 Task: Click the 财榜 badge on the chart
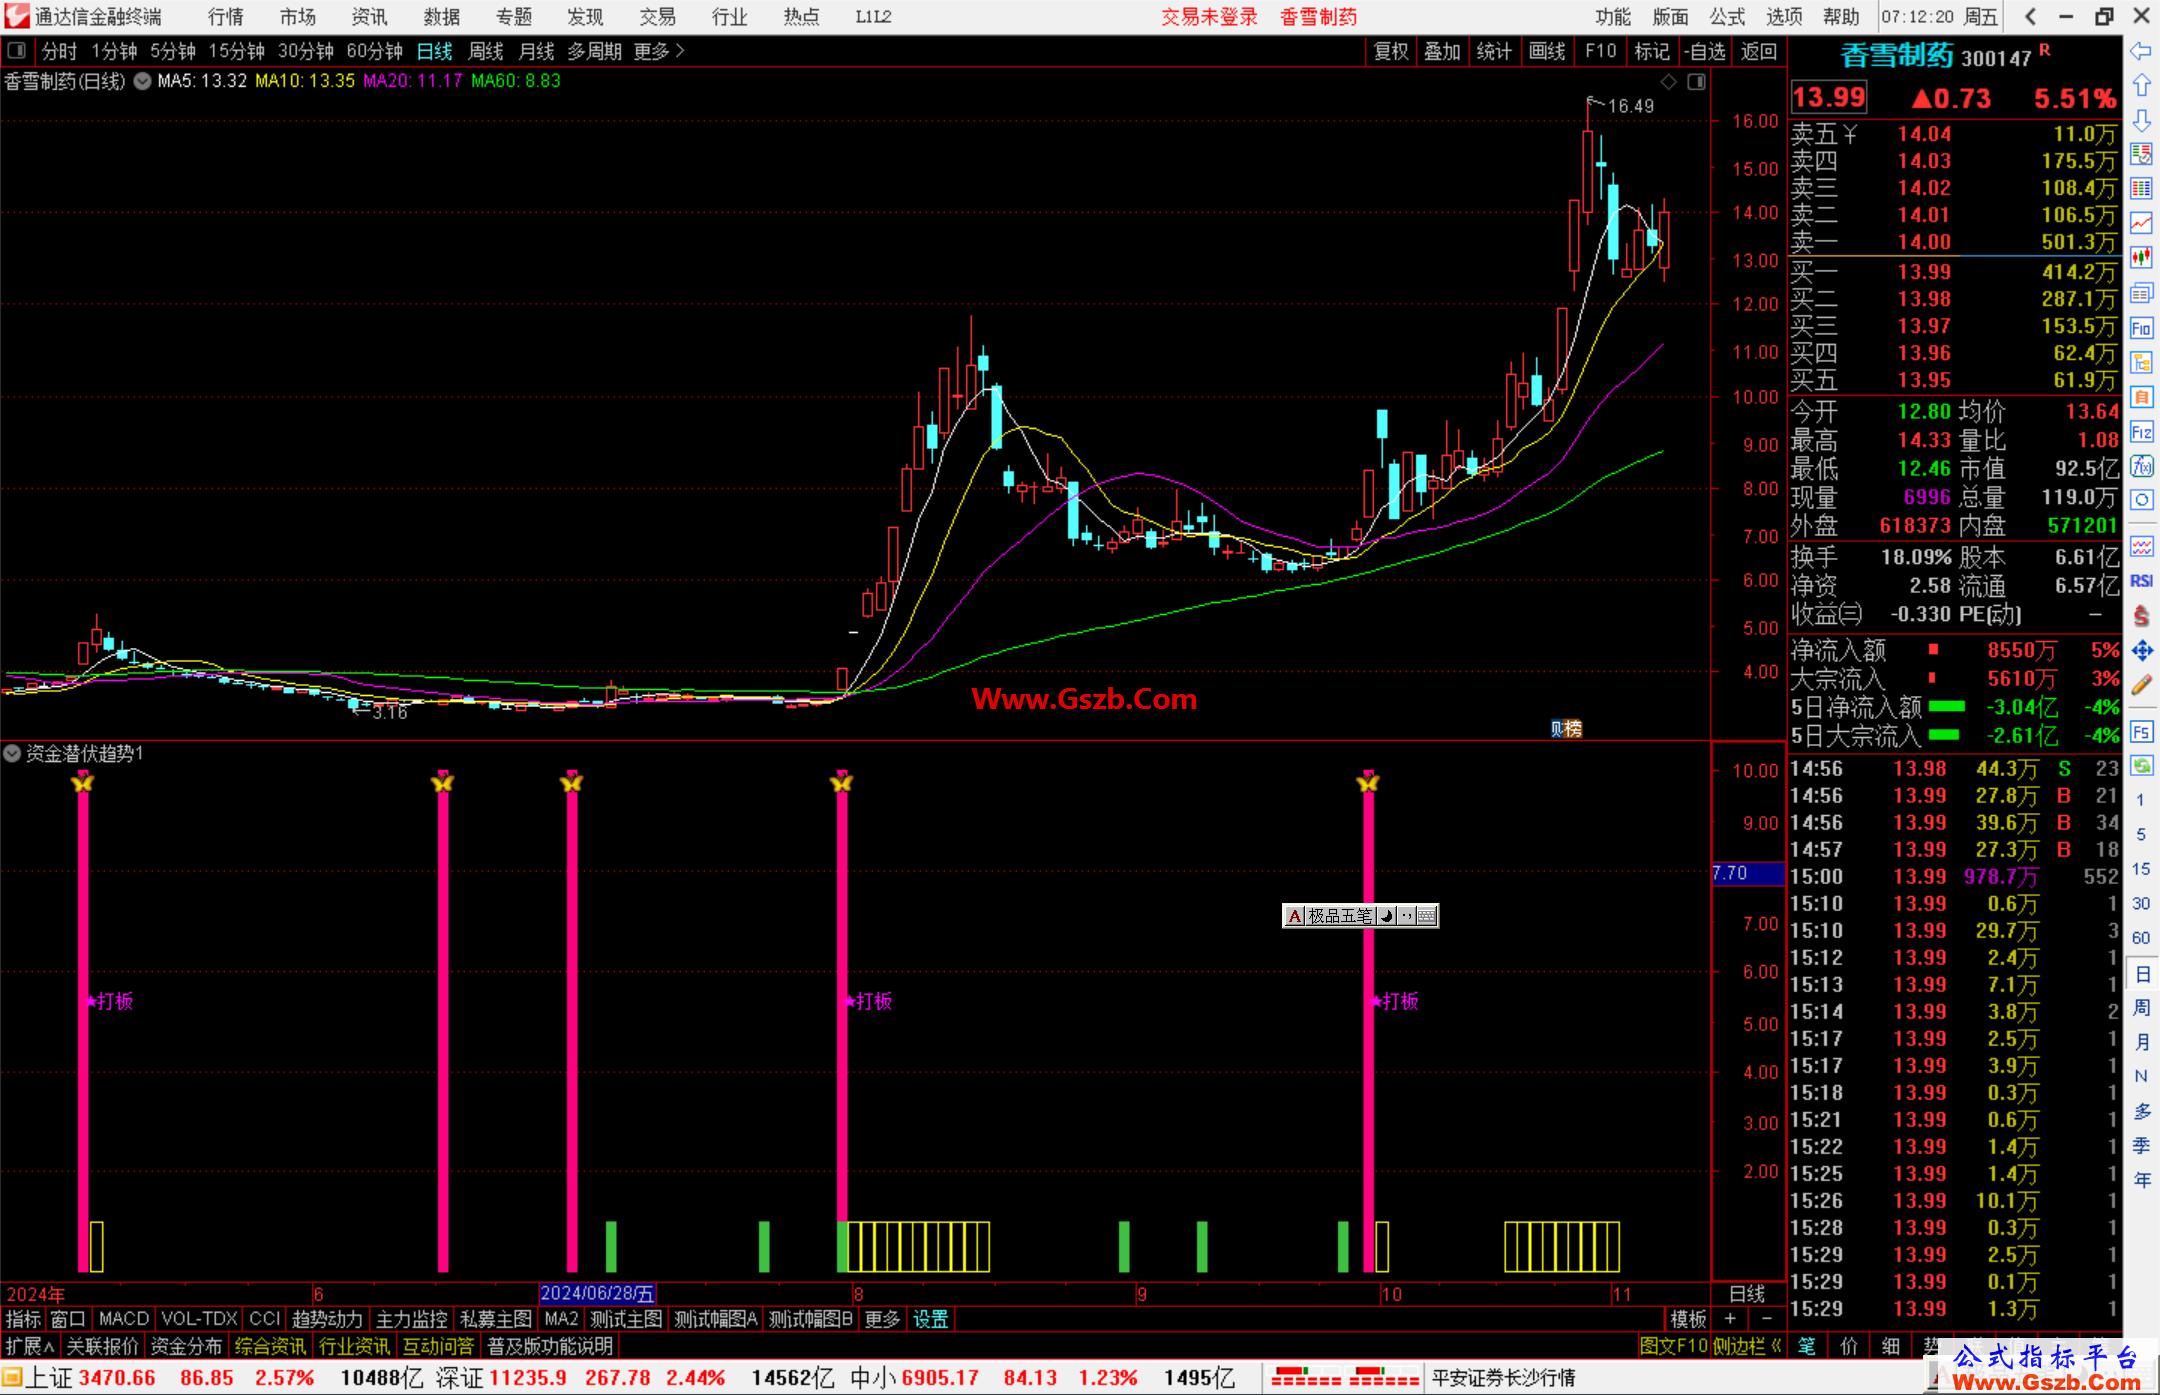click(1566, 729)
